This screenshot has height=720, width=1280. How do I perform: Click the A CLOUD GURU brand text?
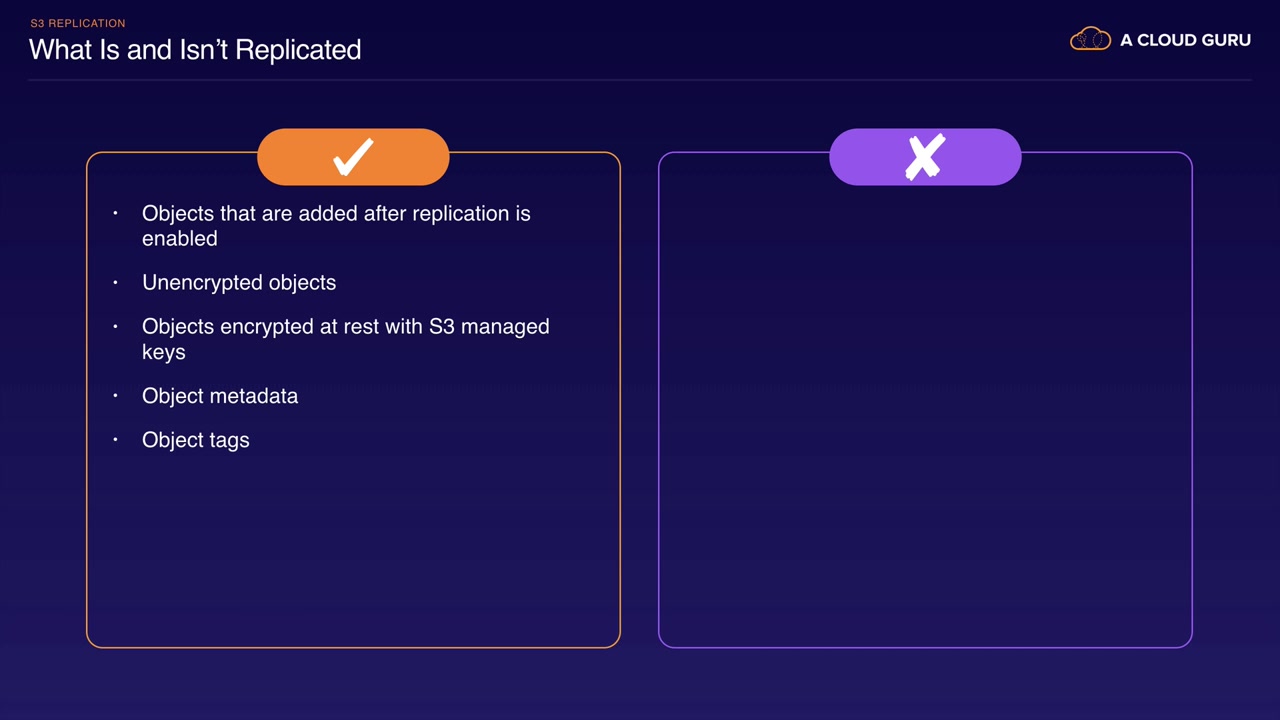click(x=1185, y=41)
